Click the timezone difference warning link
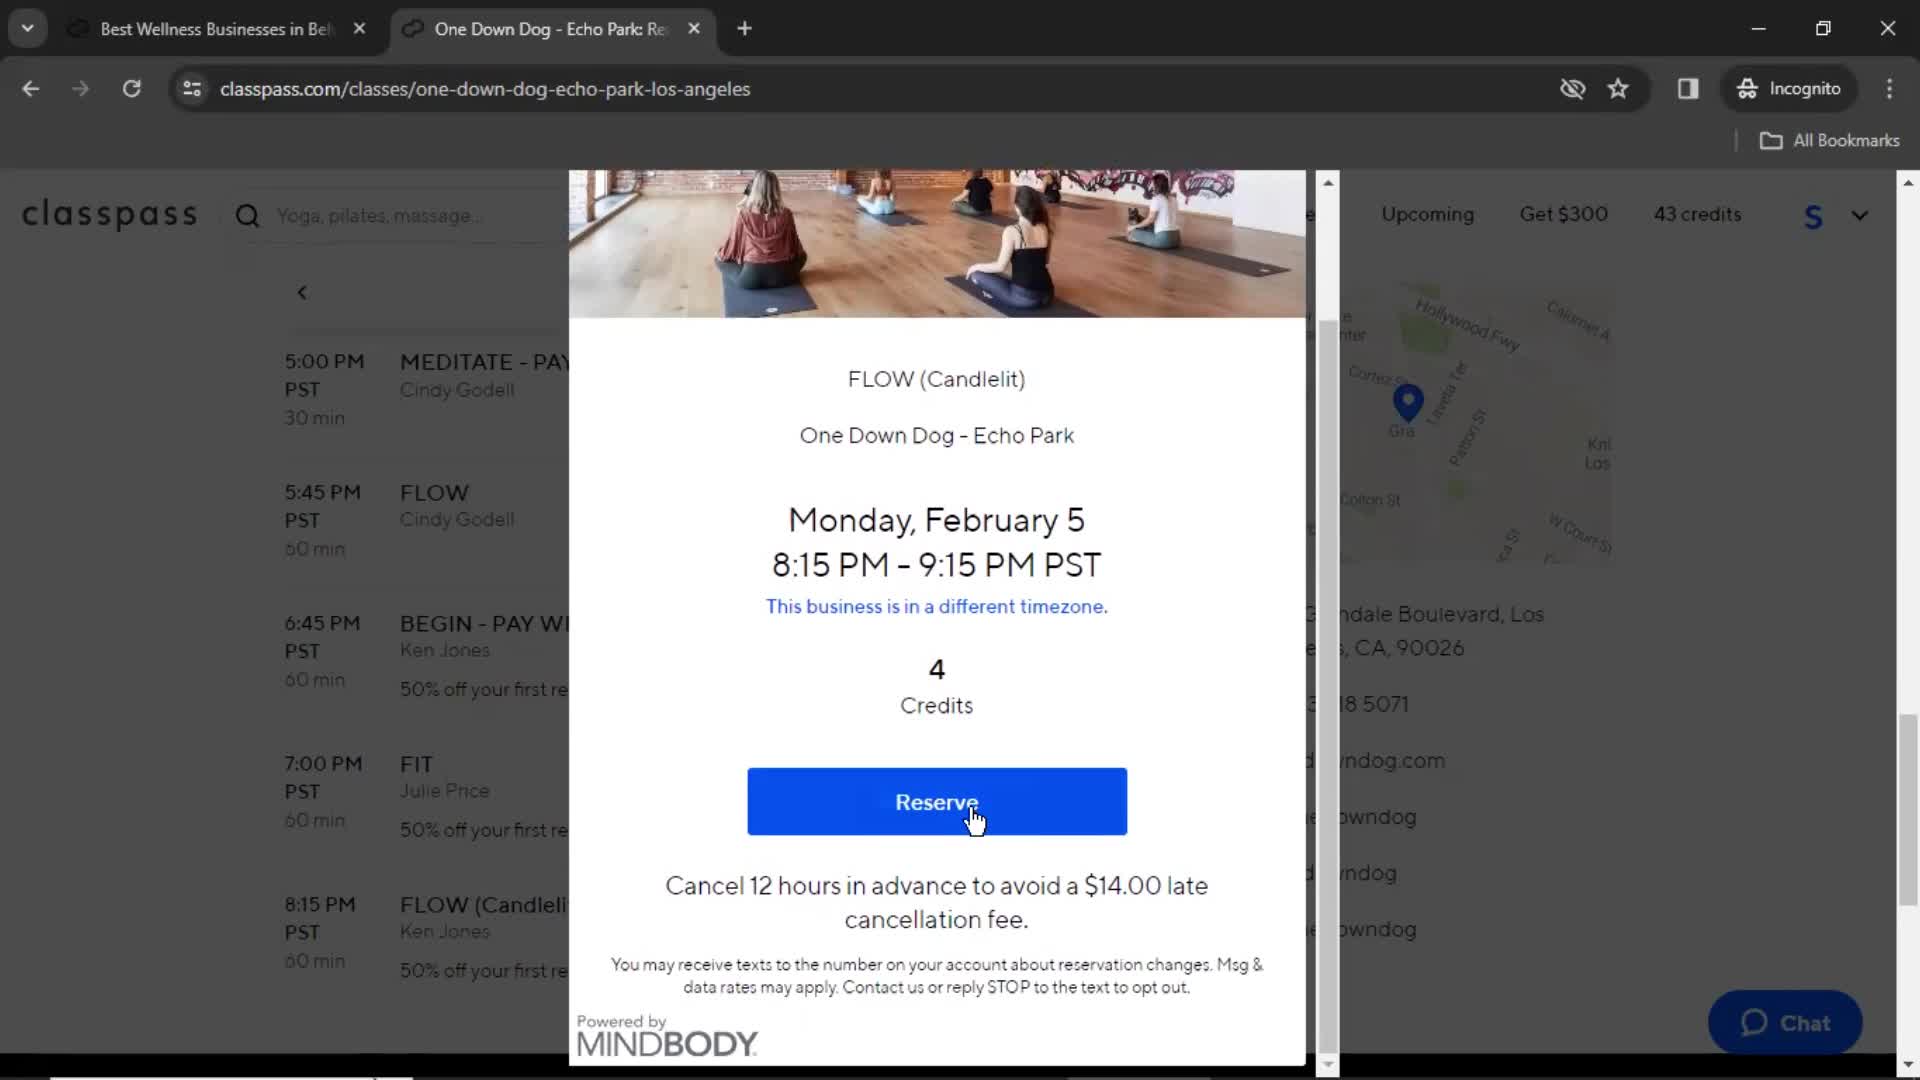 pos(936,605)
